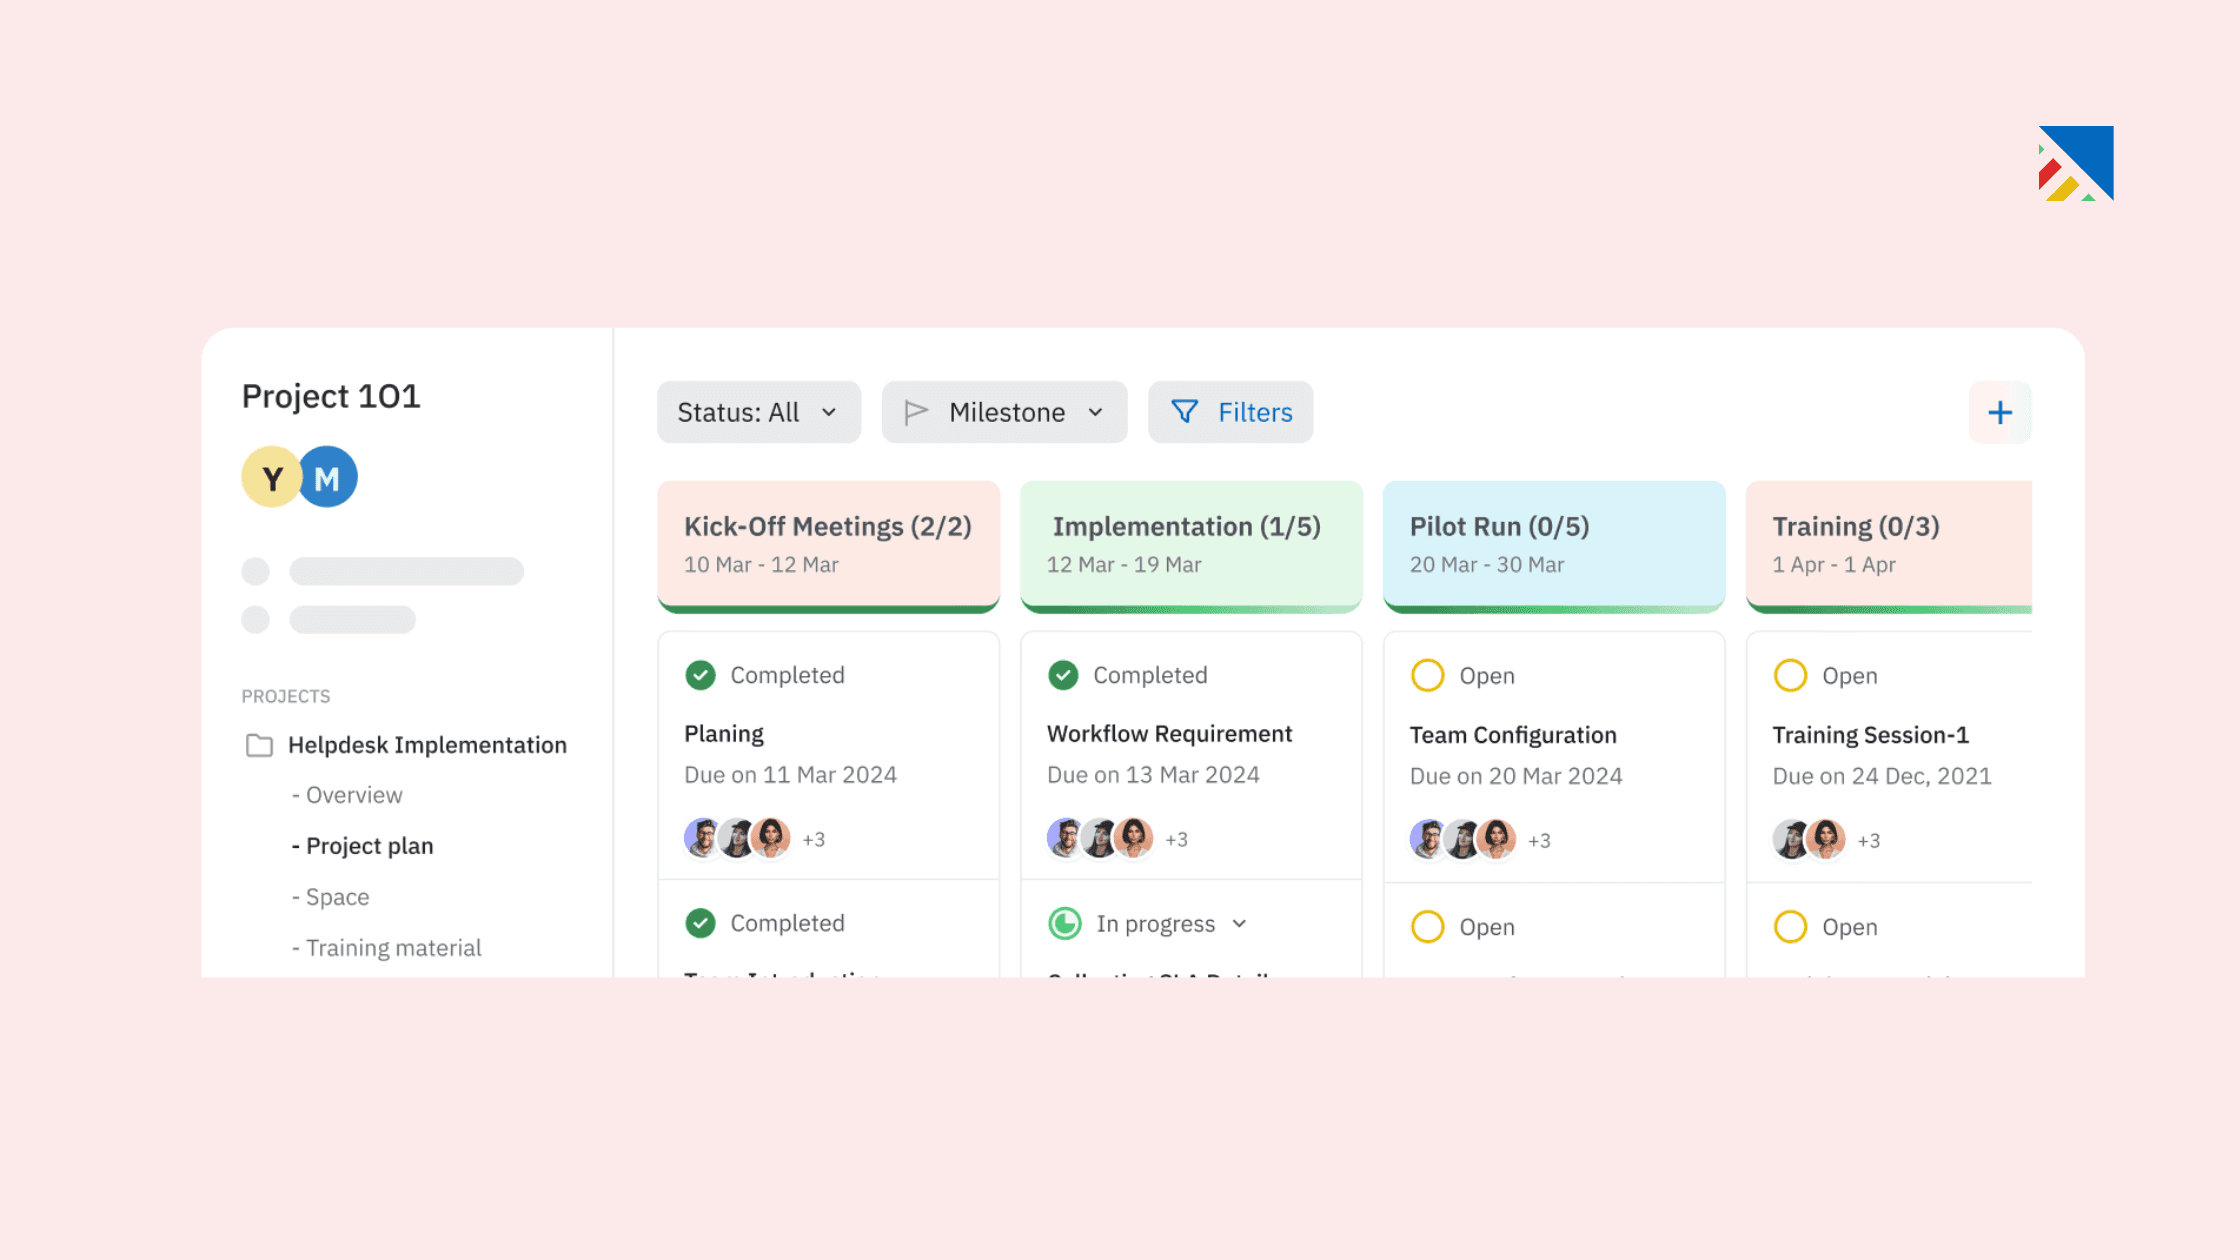Click the Open status circle on Training Session-1
Image resolution: width=2240 pixels, height=1260 pixels.
[x=1790, y=675]
